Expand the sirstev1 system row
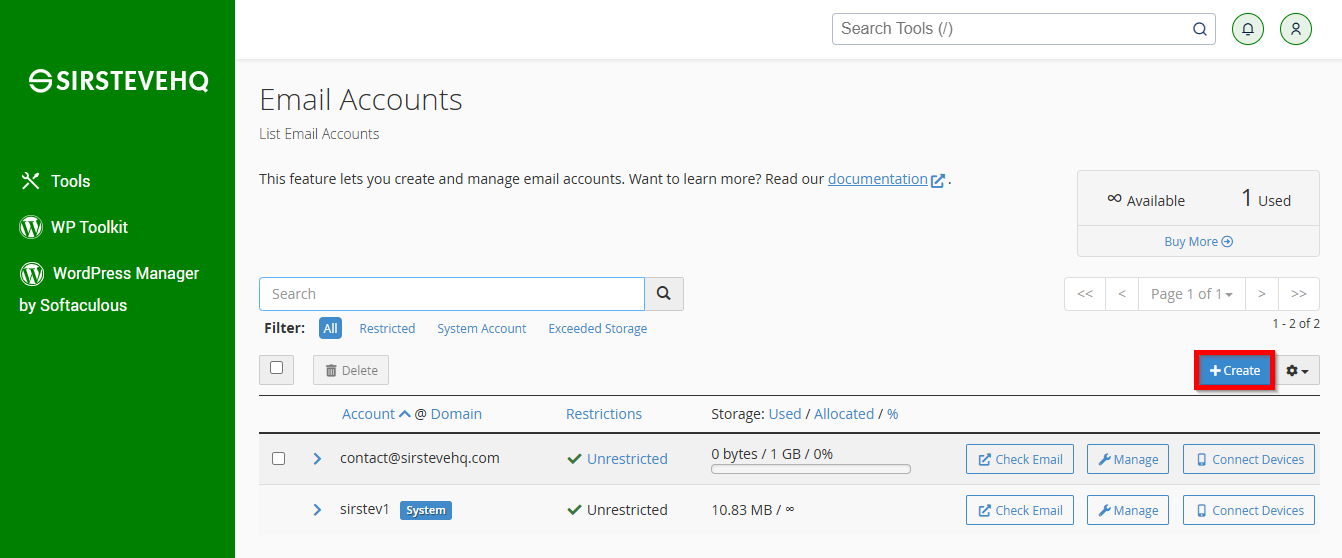Viewport: 1342px width, 558px height. [317, 510]
